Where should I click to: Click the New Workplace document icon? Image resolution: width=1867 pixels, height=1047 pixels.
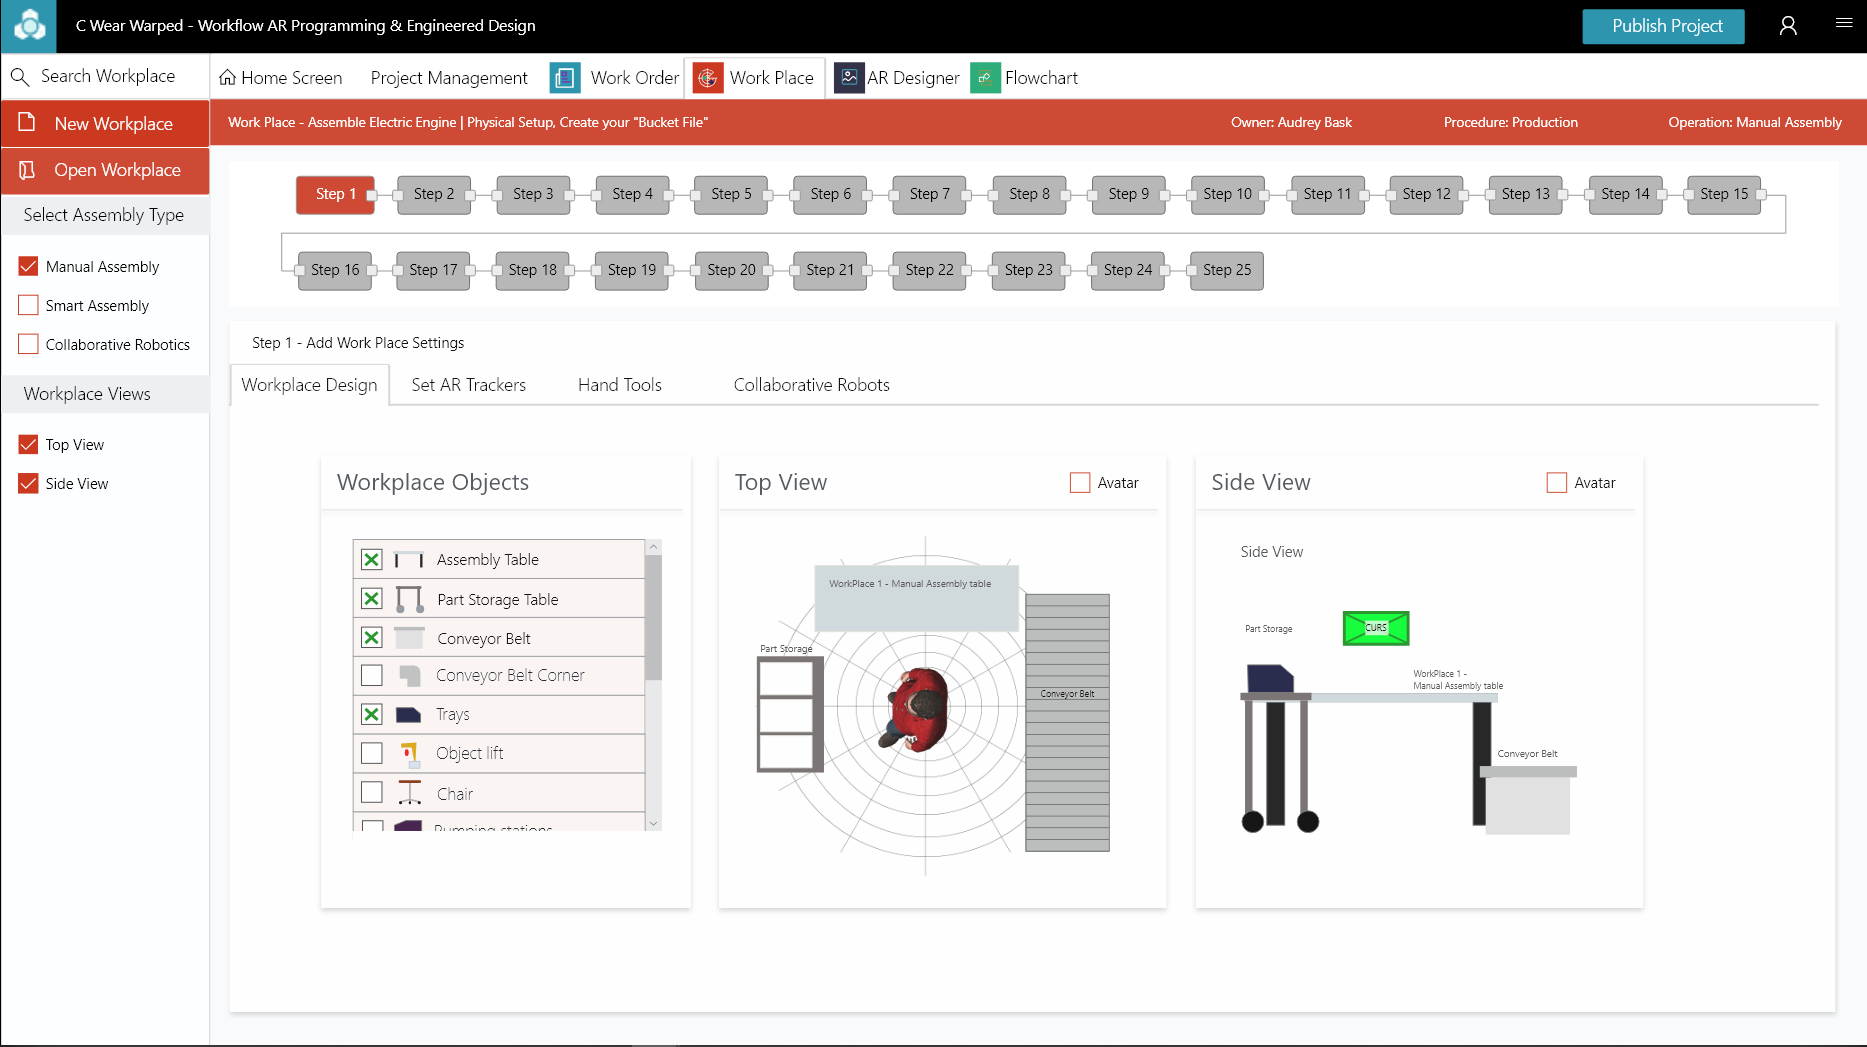(27, 122)
